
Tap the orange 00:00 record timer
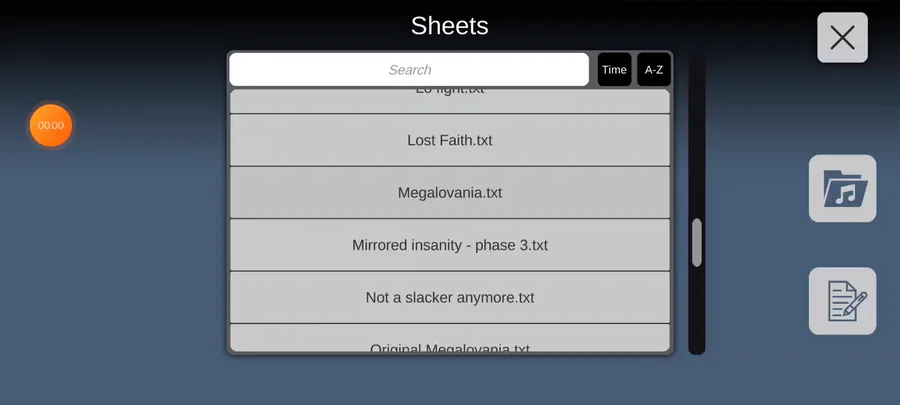coord(51,125)
